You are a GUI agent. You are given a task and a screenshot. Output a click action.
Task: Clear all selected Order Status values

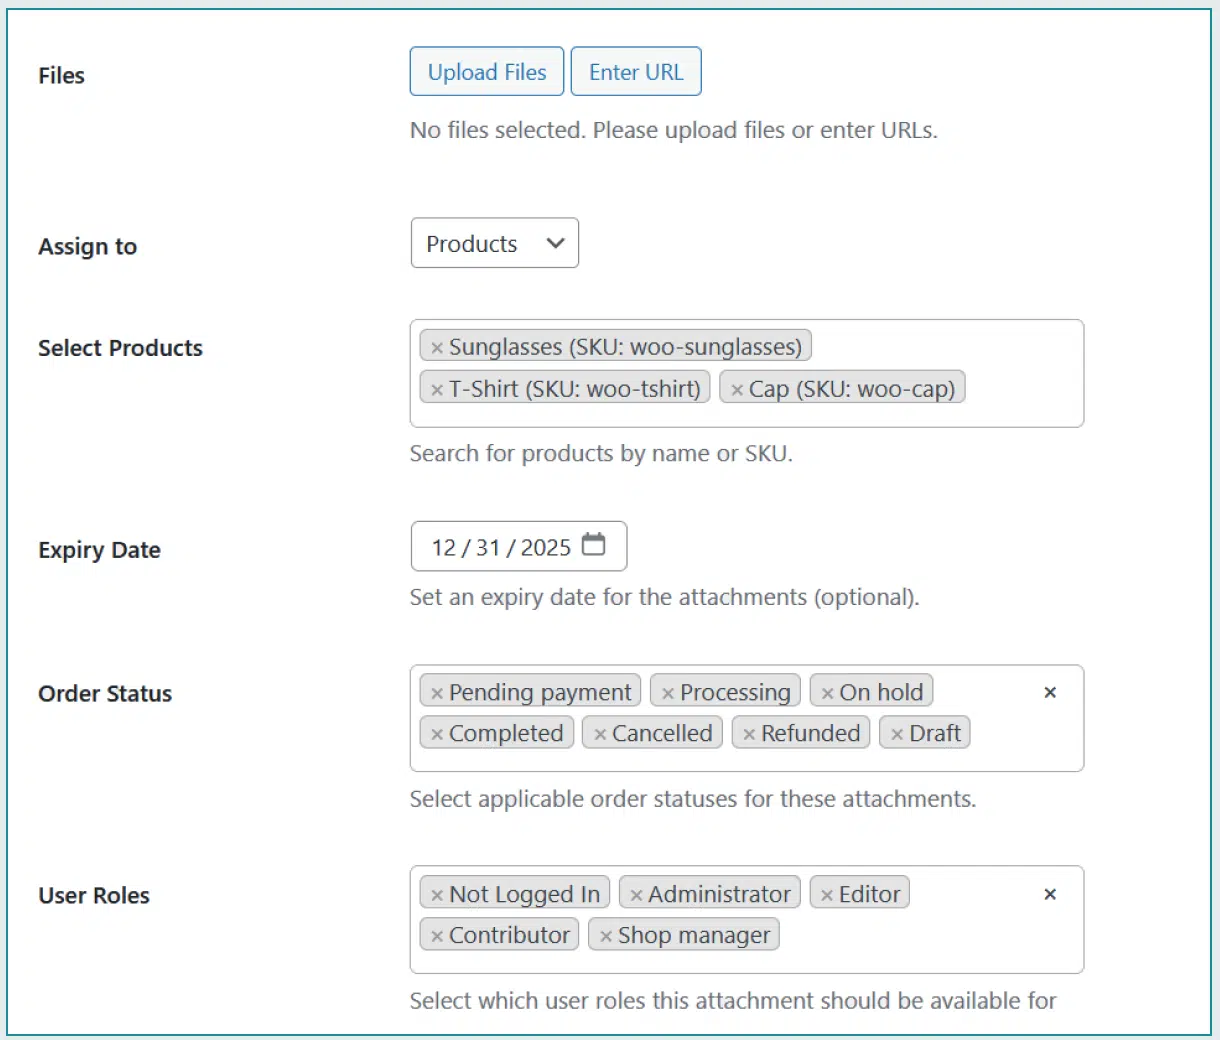[1050, 692]
